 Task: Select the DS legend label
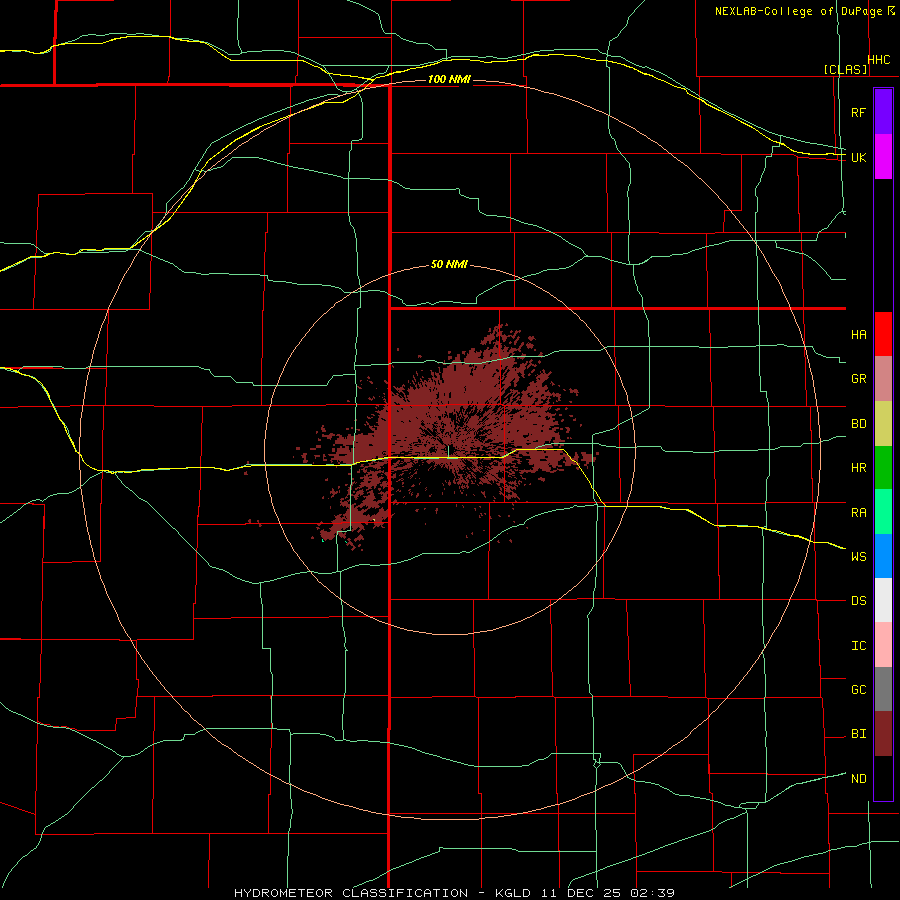858,601
